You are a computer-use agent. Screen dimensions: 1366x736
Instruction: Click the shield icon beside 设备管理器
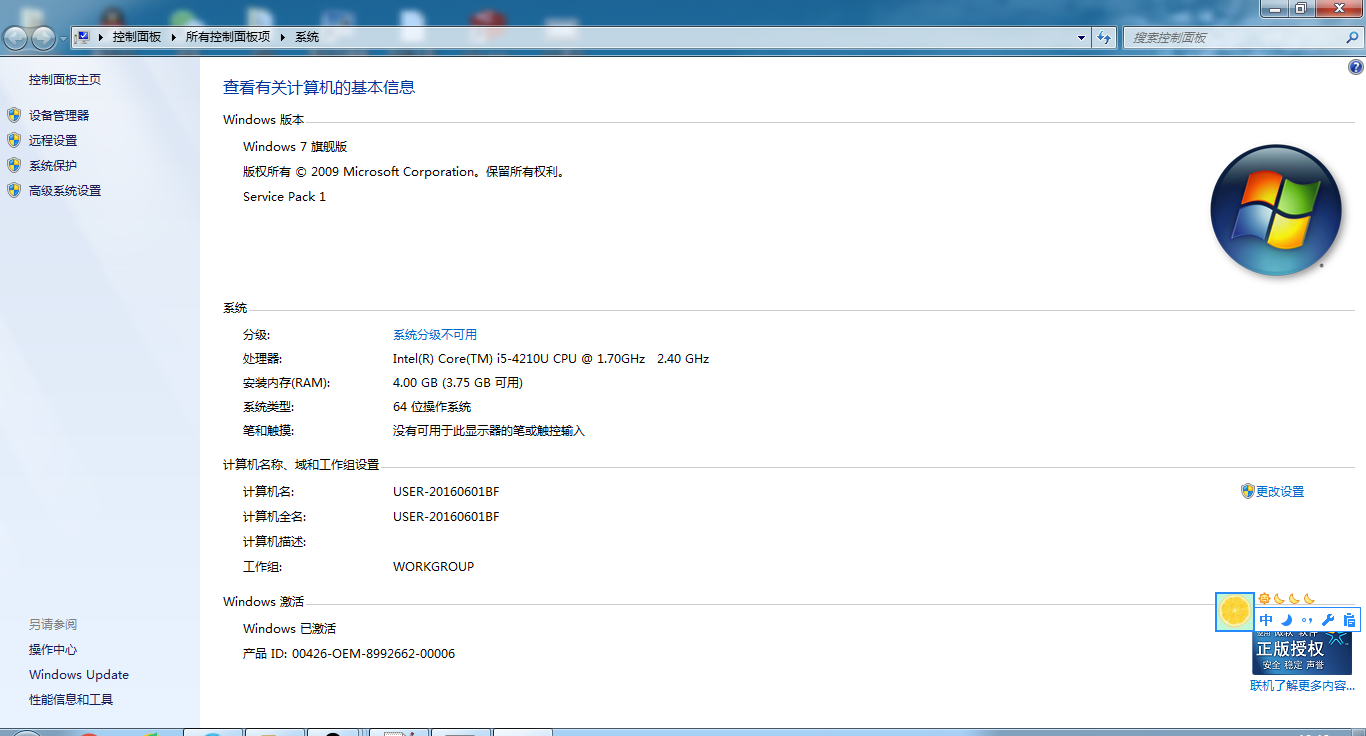tap(14, 115)
